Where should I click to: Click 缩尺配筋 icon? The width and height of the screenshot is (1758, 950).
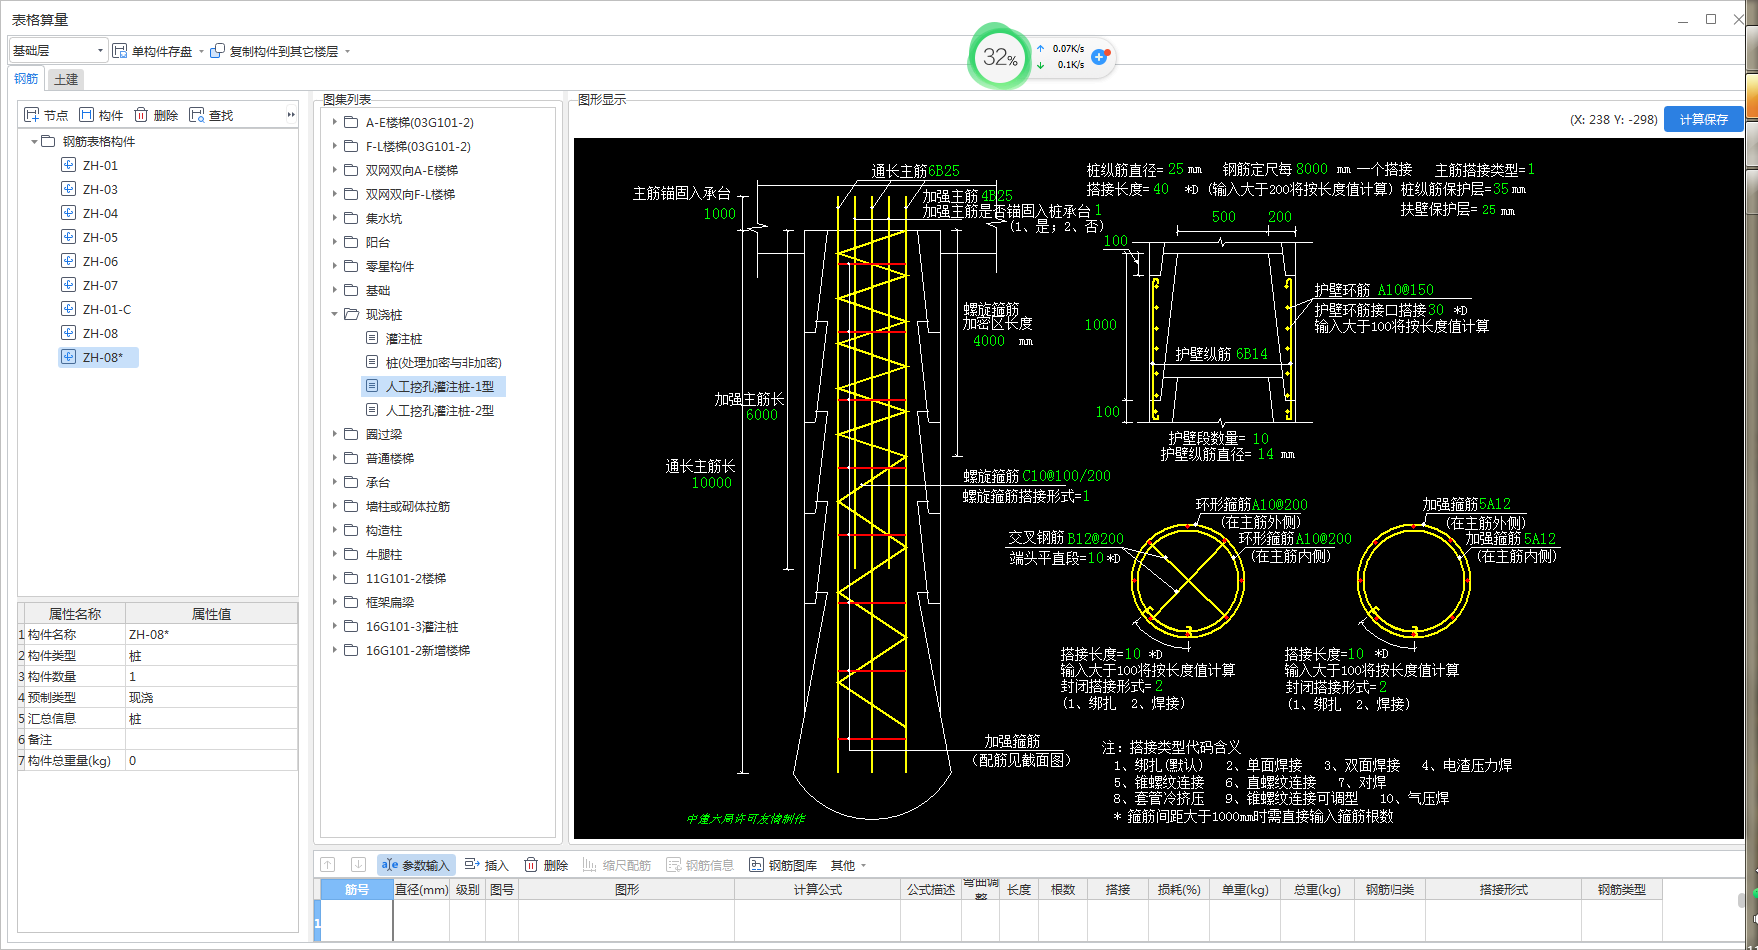tap(590, 865)
